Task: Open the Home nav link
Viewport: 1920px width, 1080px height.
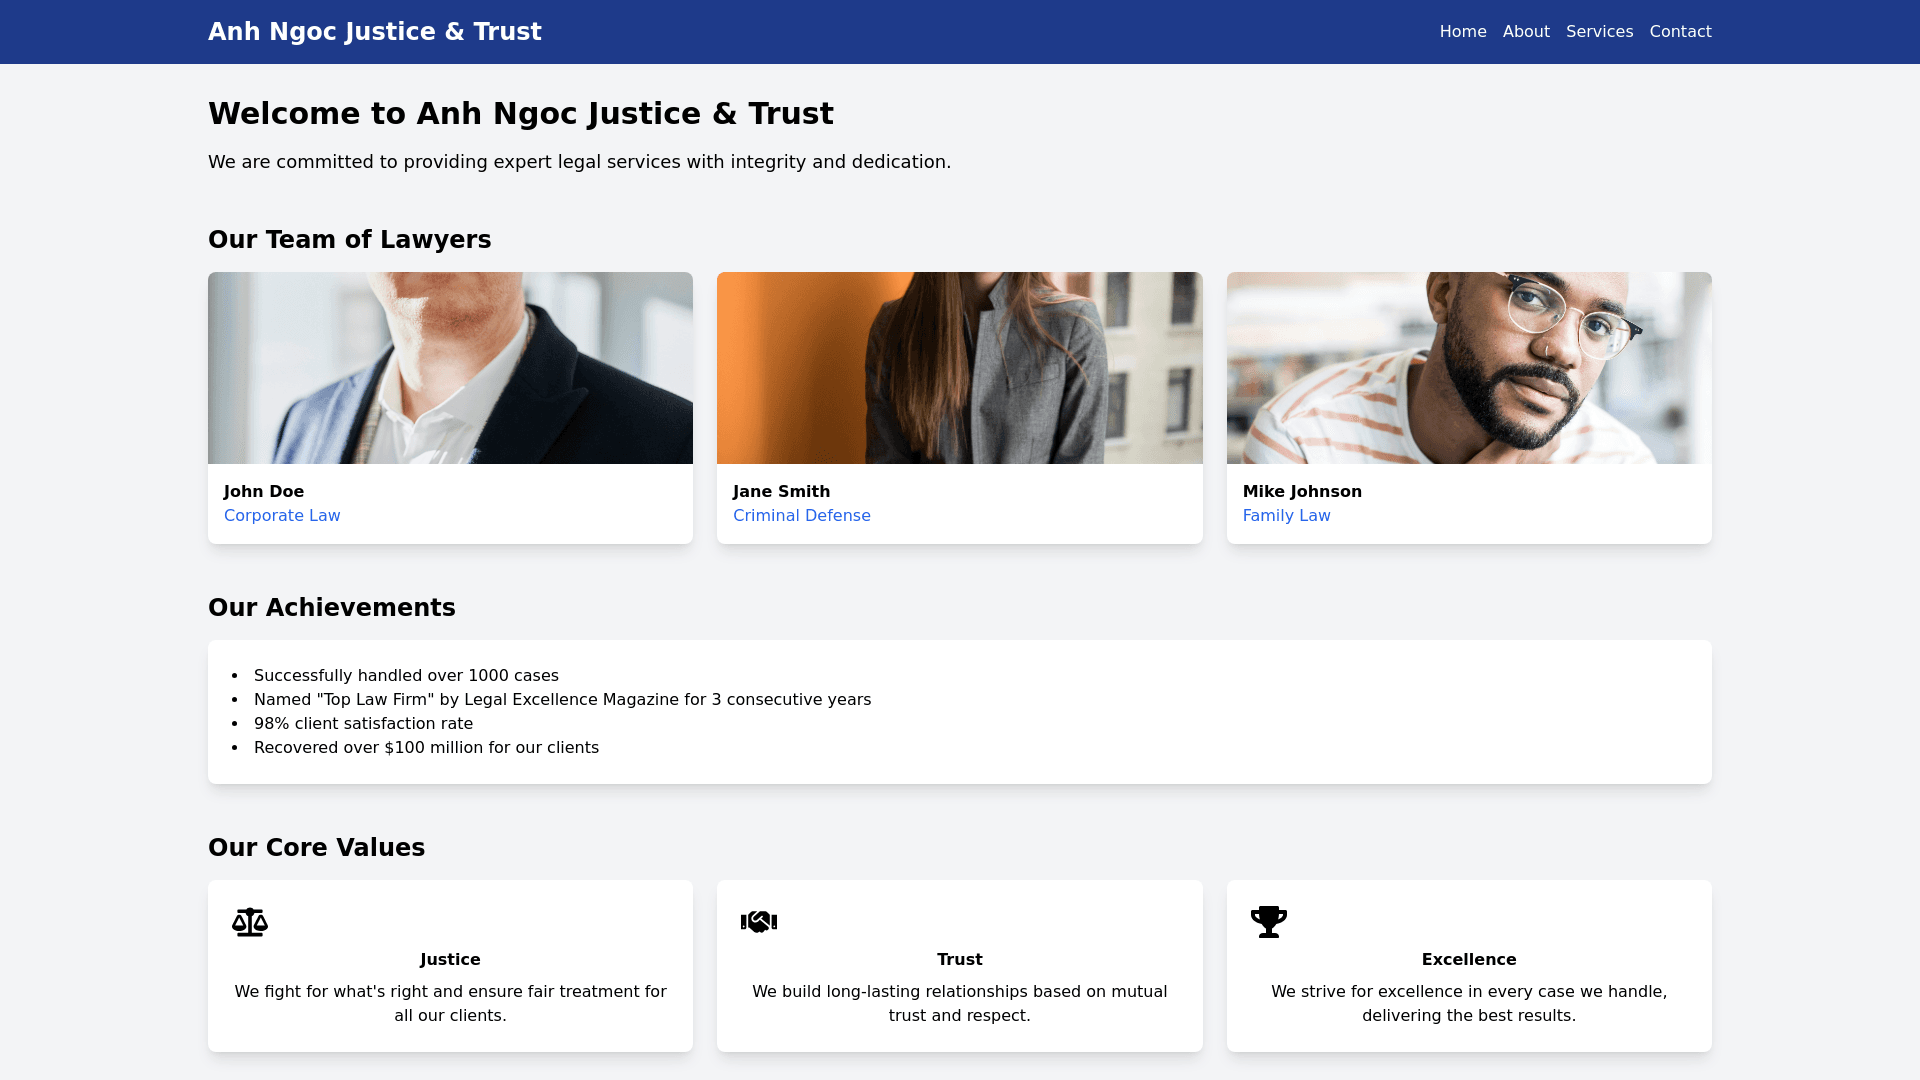Action: 1463,32
